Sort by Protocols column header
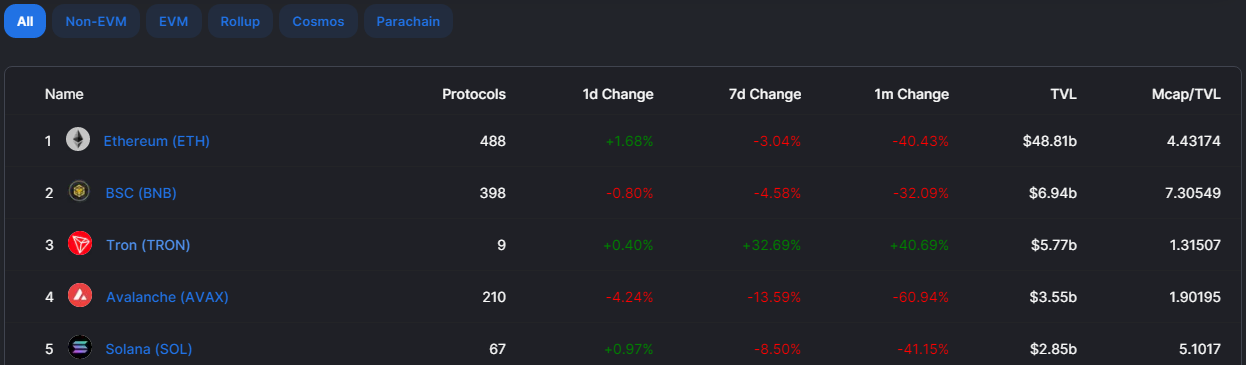This screenshot has width=1246, height=365. click(474, 94)
